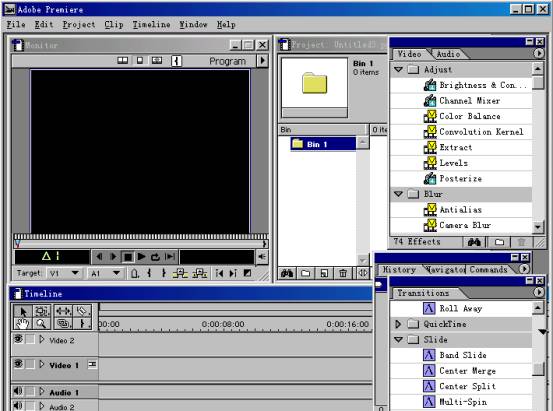Collapse the Slide transitions folder
Image resolution: width=553 pixels, height=411 pixels.
399,340
